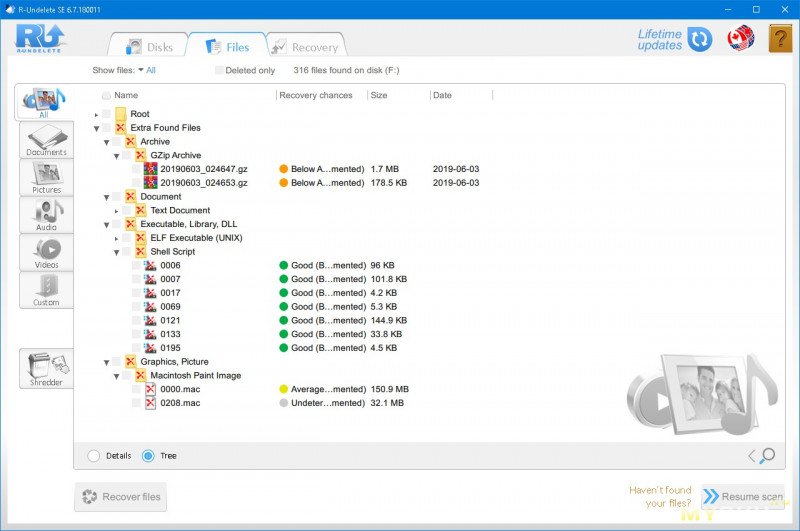Select the Audio filter icon
The width and height of the screenshot is (800, 531).
tap(46, 215)
